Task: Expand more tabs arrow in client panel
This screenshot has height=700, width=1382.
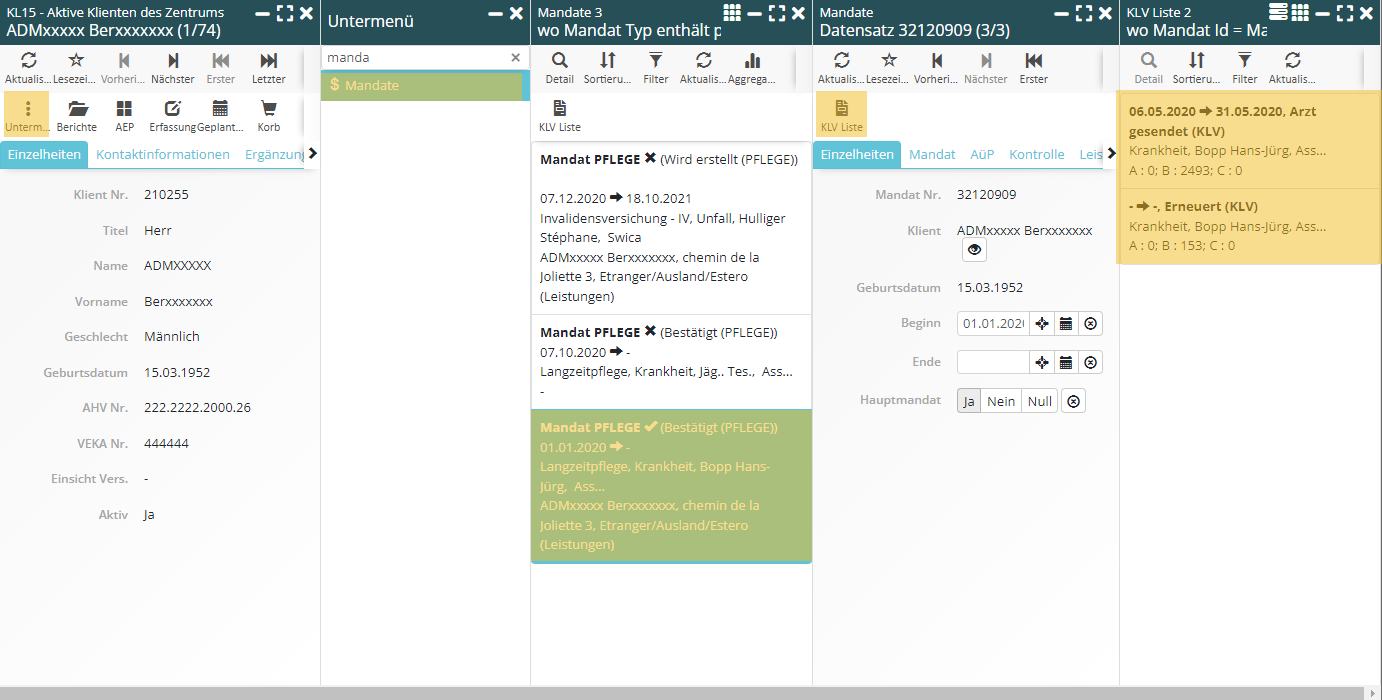Action: 312,154
